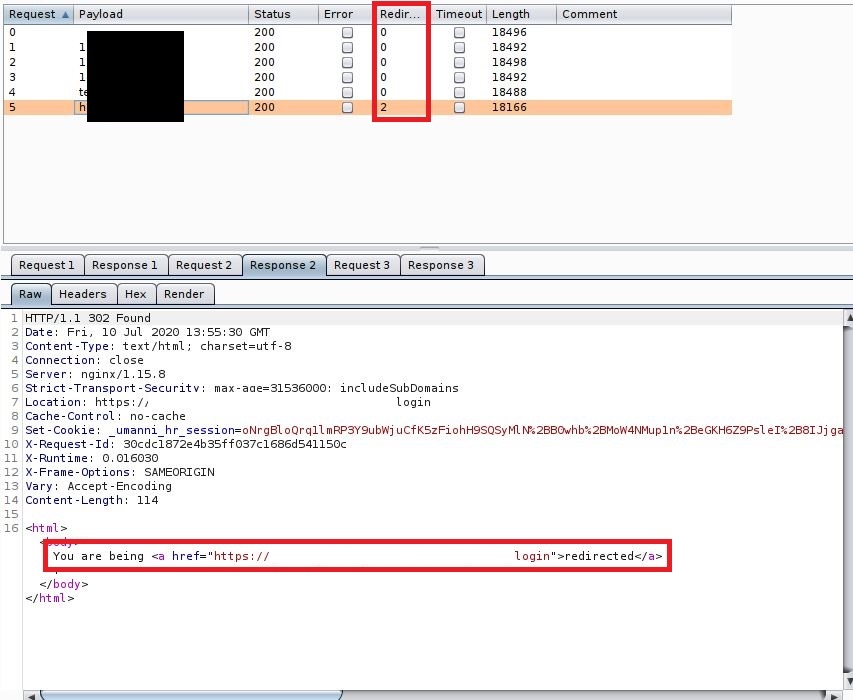Toggle Timeout checkbox in request 5 row
853x700 pixels.
pyautogui.click(x=459, y=107)
